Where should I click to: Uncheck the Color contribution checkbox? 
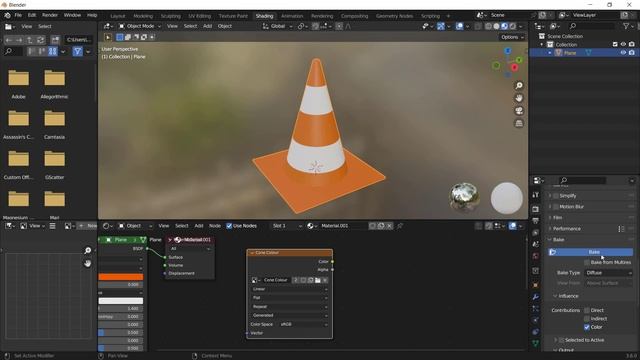[587, 327]
